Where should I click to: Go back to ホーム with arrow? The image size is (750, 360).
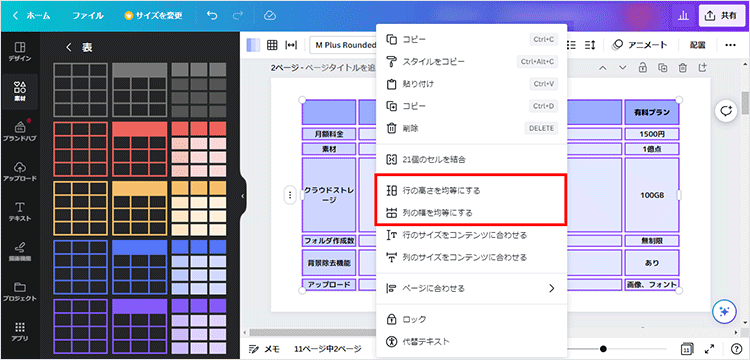pyautogui.click(x=31, y=16)
